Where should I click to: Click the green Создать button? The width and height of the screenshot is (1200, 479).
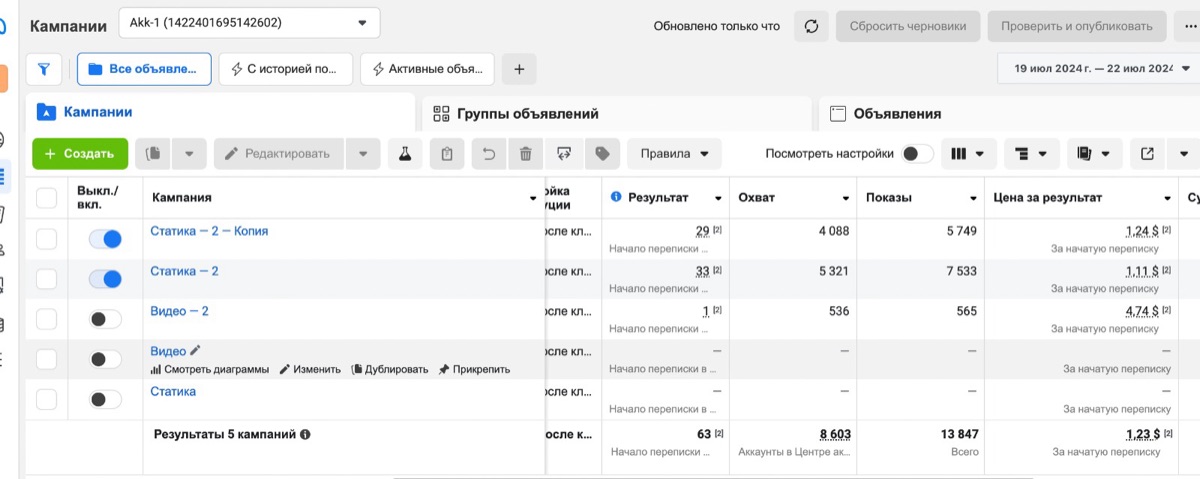coord(80,154)
